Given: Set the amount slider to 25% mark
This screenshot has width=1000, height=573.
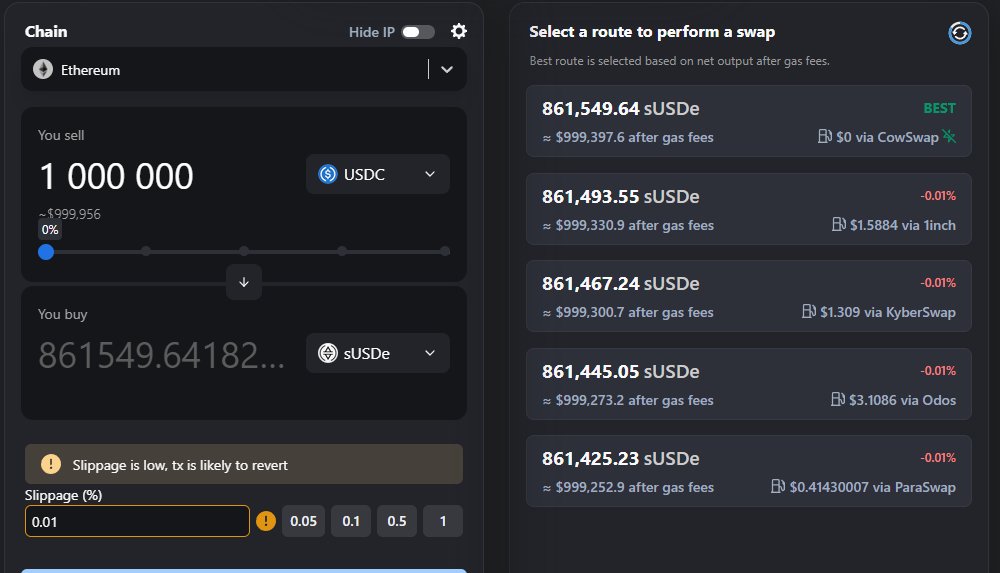Looking at the screenshot, I should click(x=146, y=251).
